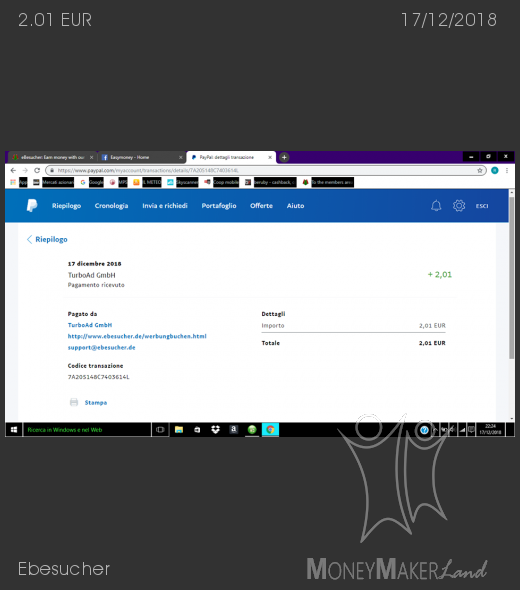This screenshot has width=520, height=590.
Task: Click the printer icon beside Stampa
Action: click(74, 402)
